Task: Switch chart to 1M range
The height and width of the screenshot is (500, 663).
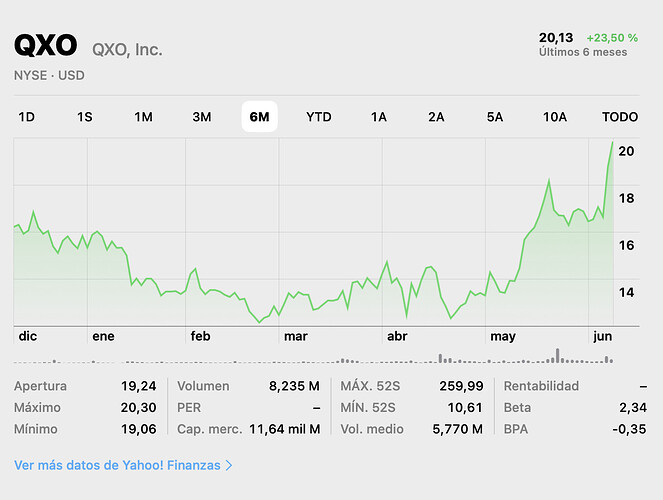Action: pos(143,117)
